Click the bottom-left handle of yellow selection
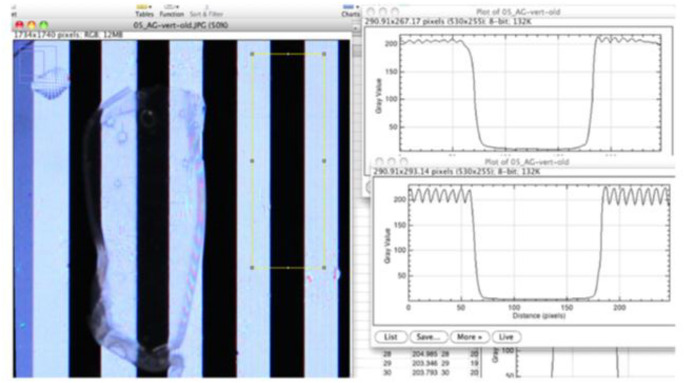 (x=252, y=267)
